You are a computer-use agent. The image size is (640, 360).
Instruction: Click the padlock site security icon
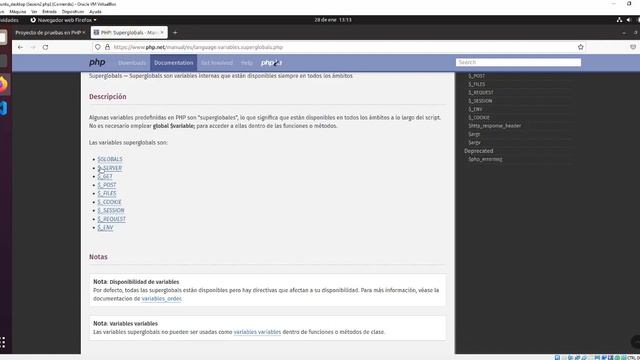(x=107, y=47)
